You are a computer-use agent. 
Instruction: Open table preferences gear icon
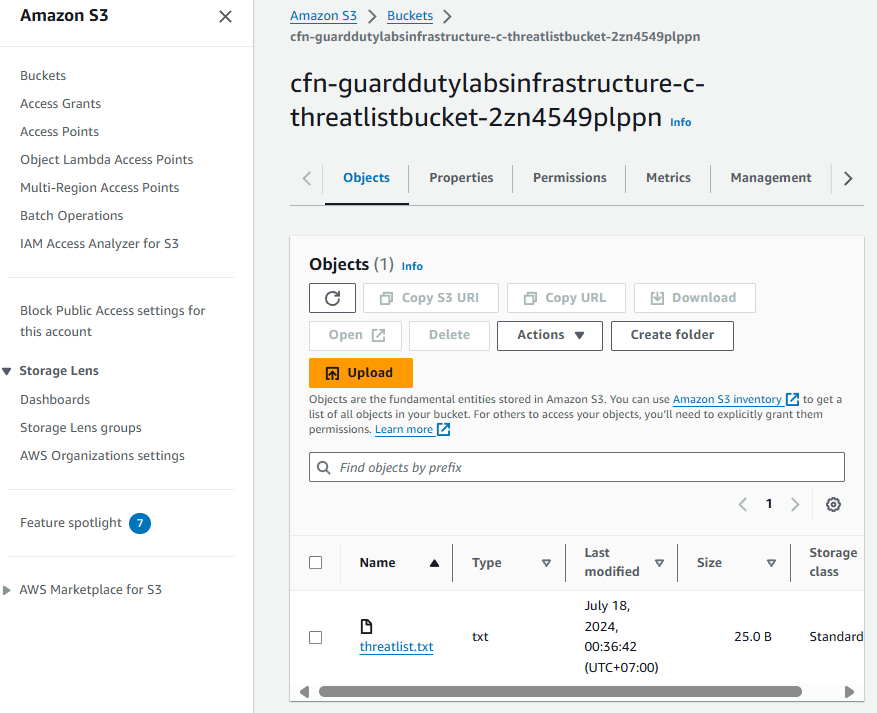(833, 504)
